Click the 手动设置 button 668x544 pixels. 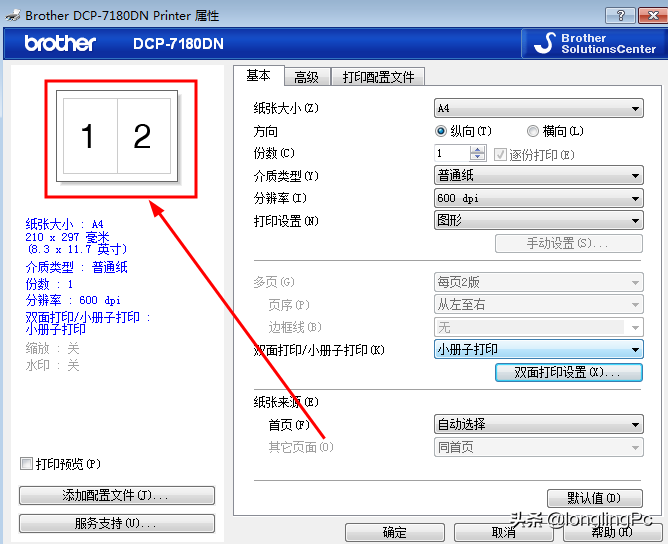click(x=569, y=243)
